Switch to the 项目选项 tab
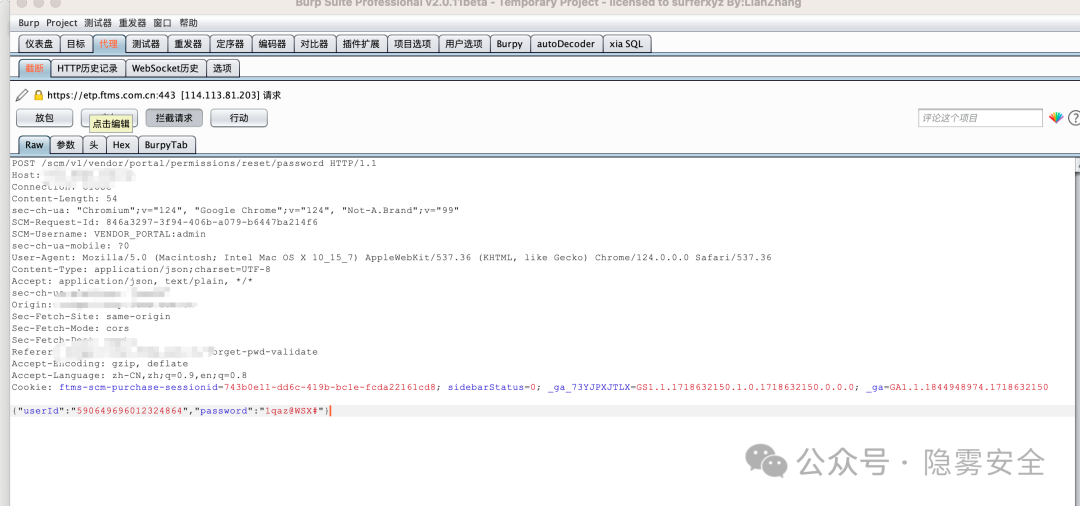 coord(413,44)
